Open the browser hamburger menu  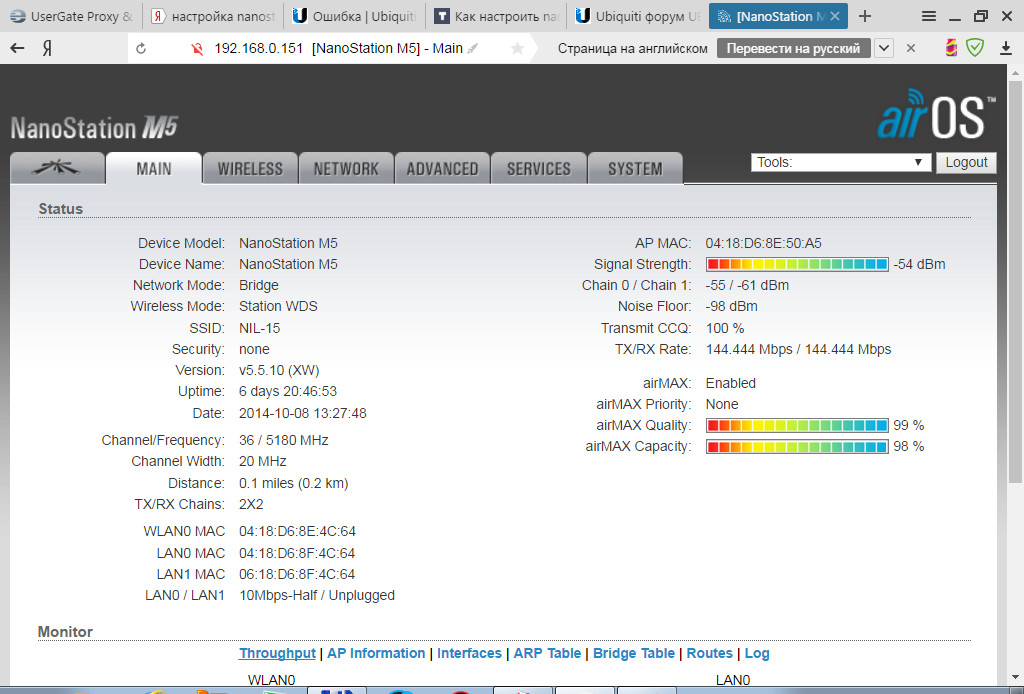(x=929, y=16)
